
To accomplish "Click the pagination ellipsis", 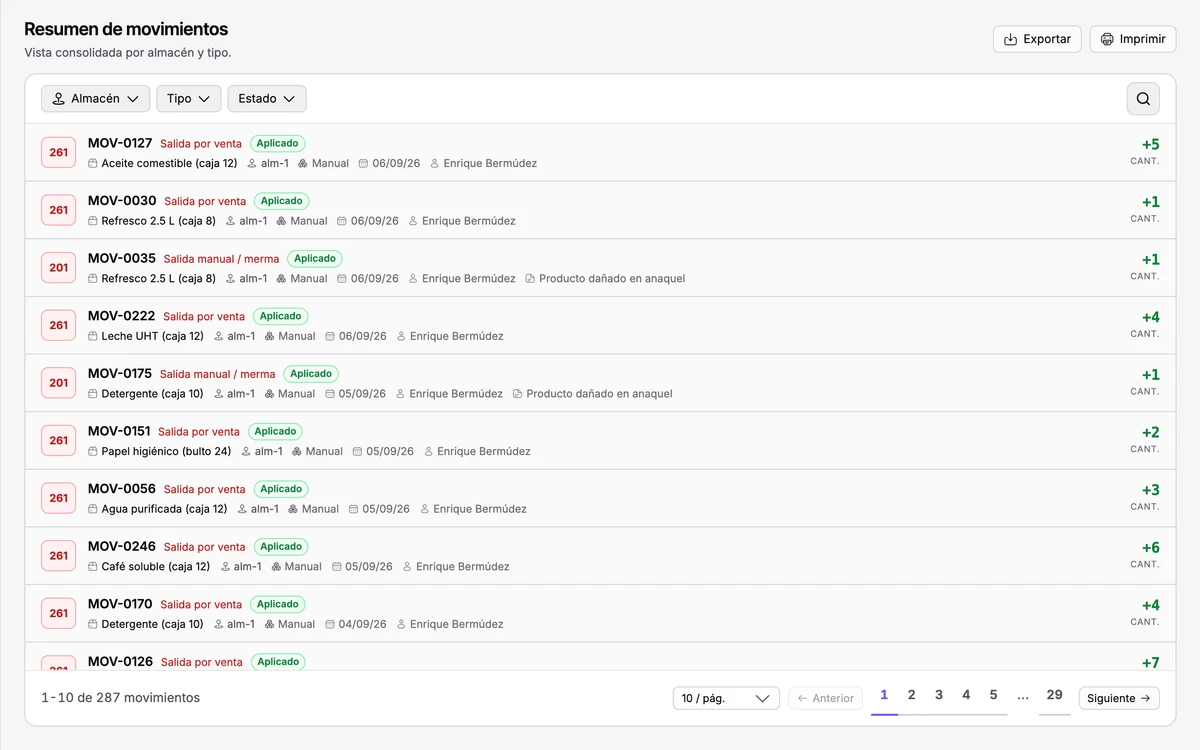I will tap(1022, 696).
